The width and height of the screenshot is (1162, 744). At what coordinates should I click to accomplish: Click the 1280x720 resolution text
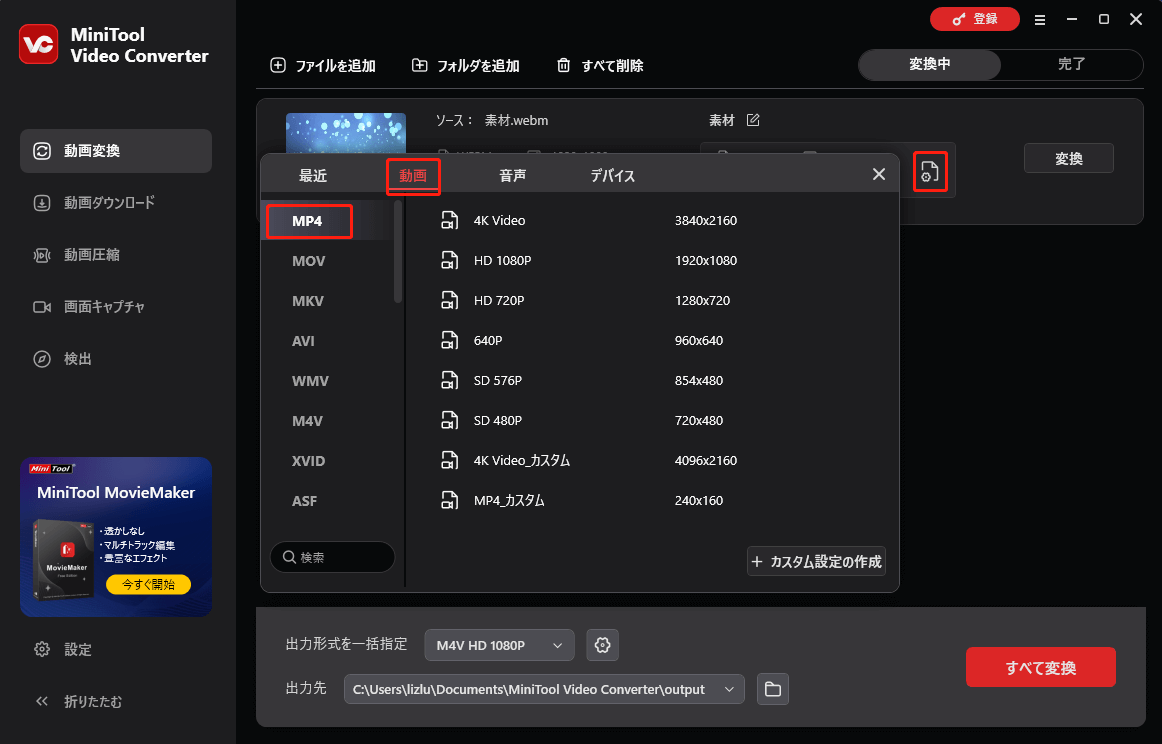[702, 300]
